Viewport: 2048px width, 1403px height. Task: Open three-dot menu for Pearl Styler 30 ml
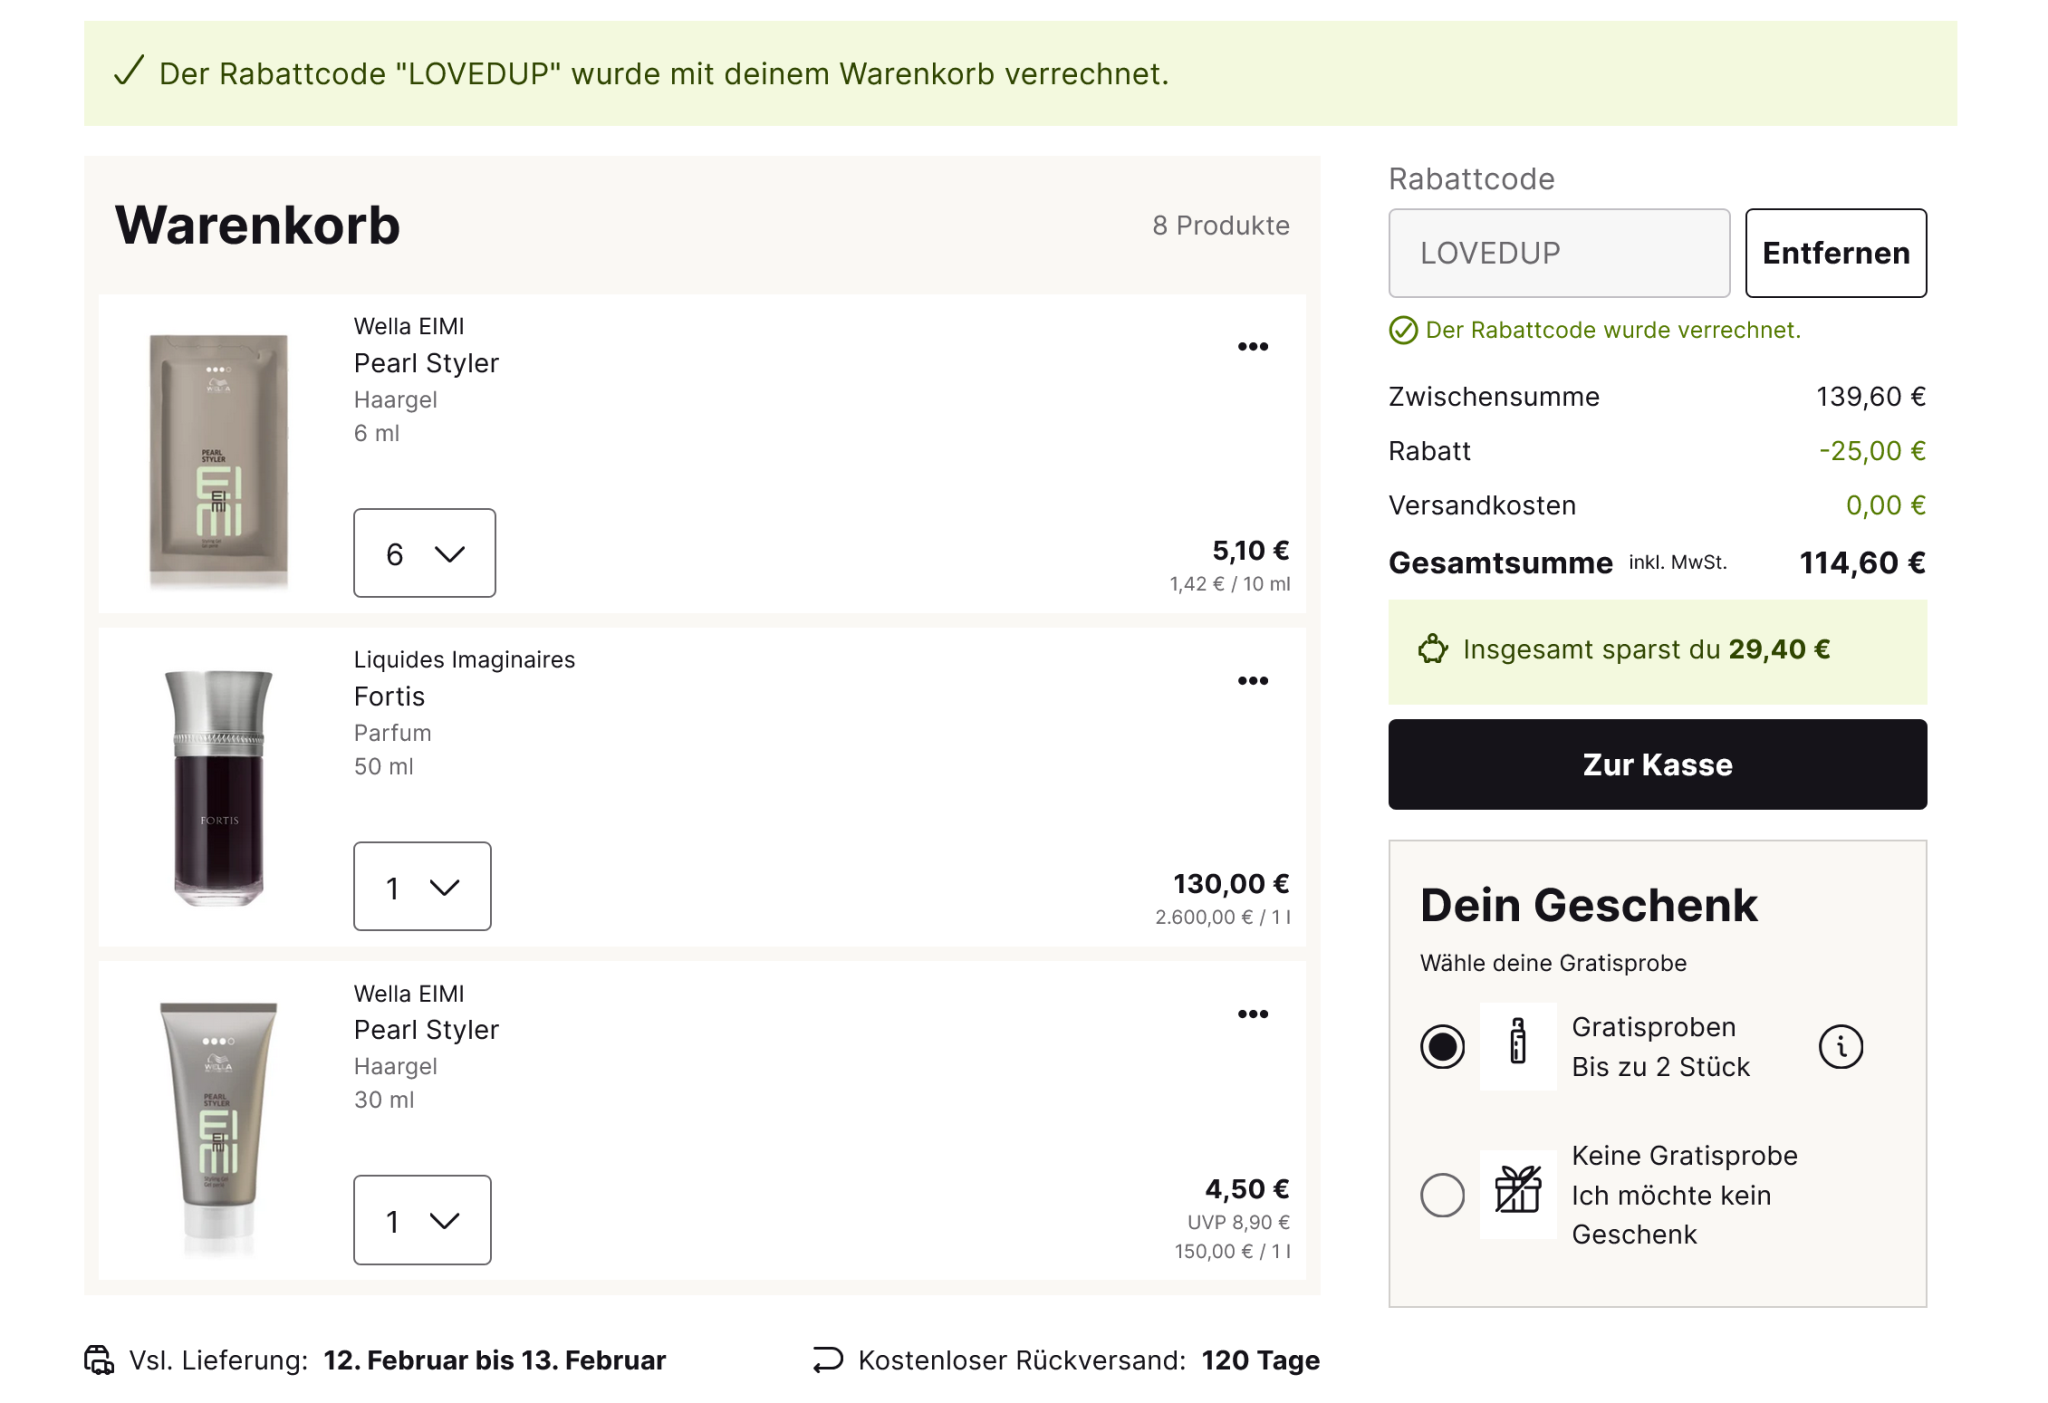point(1252,1014)
